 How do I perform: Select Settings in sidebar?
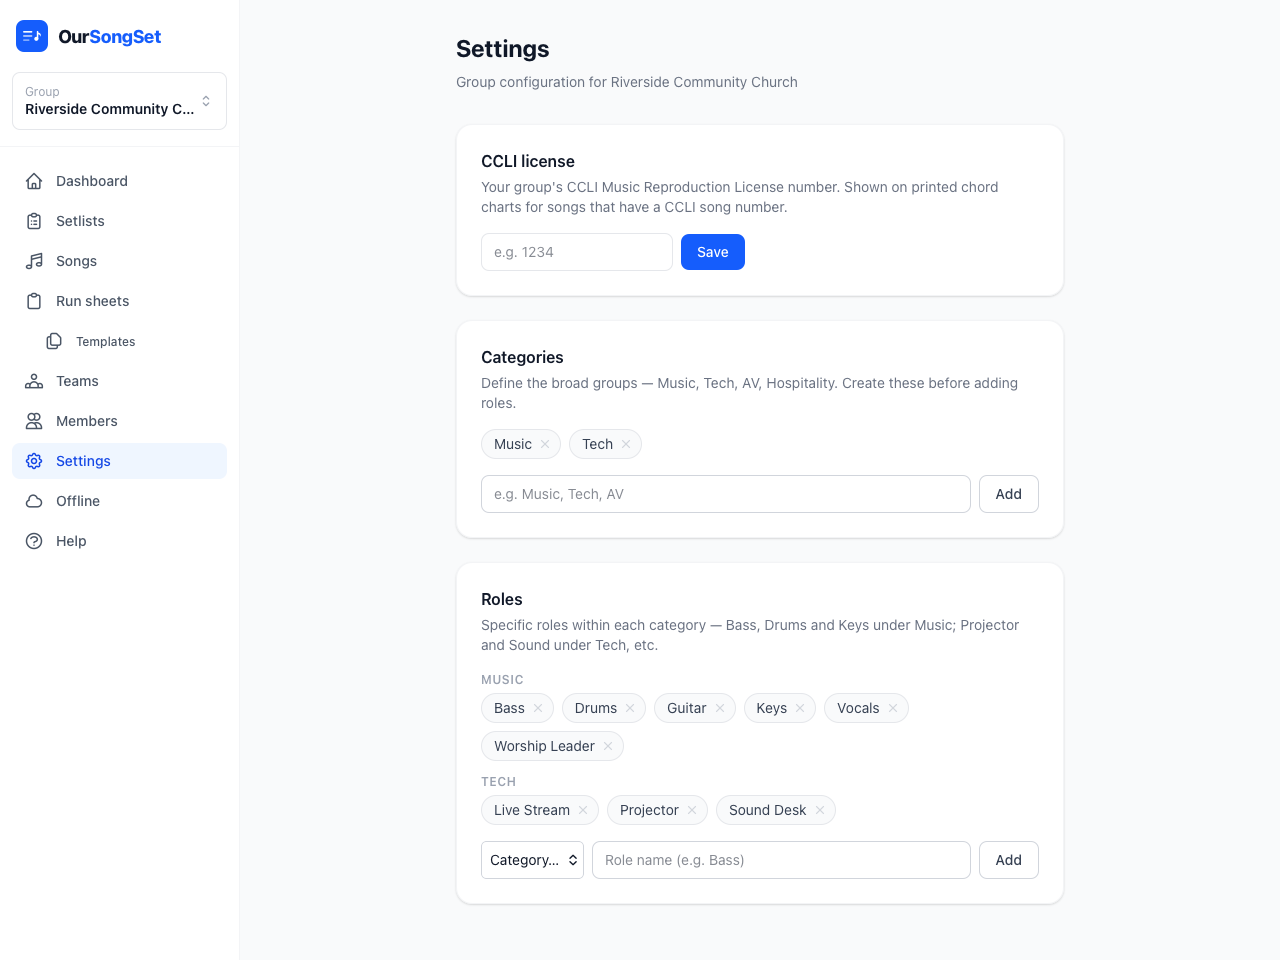[x=119, y=461]
